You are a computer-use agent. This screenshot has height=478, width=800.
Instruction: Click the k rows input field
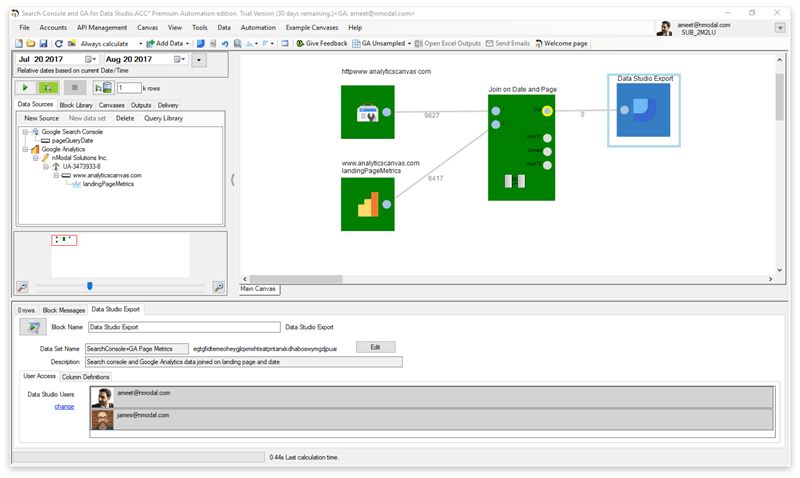click(129, 88)
